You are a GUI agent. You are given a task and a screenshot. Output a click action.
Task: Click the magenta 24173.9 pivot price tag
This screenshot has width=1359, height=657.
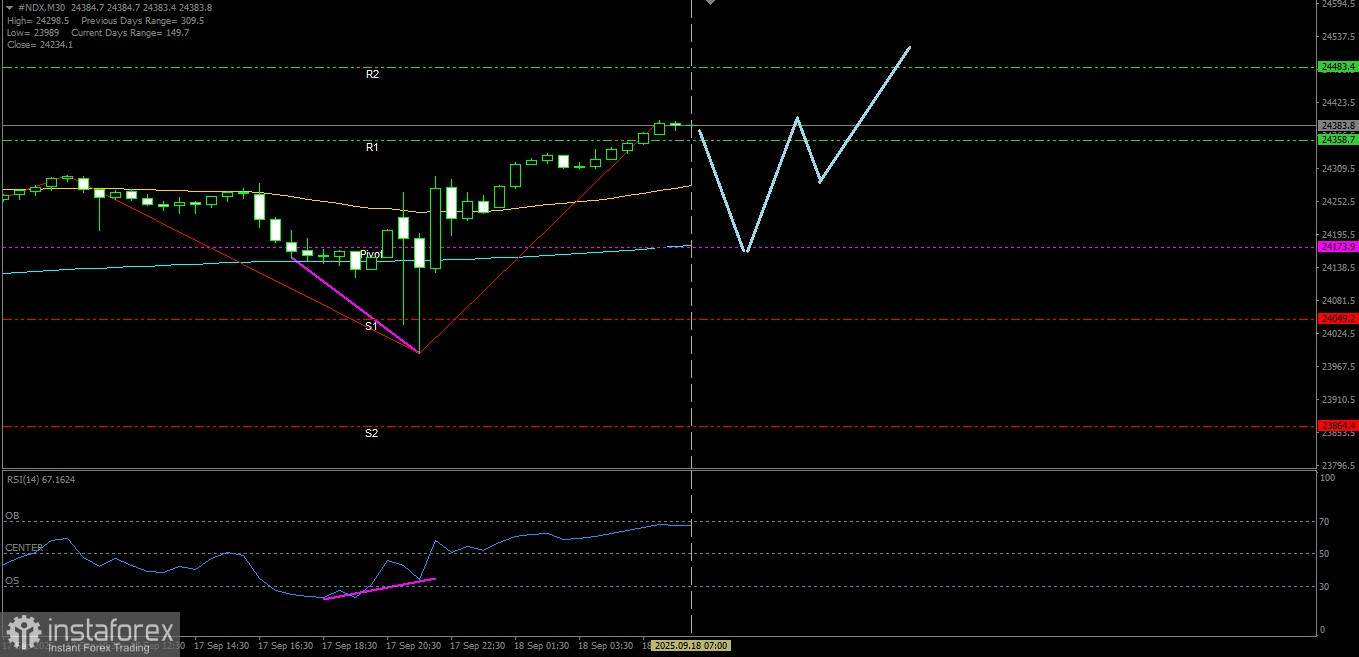pos(1338,246)
